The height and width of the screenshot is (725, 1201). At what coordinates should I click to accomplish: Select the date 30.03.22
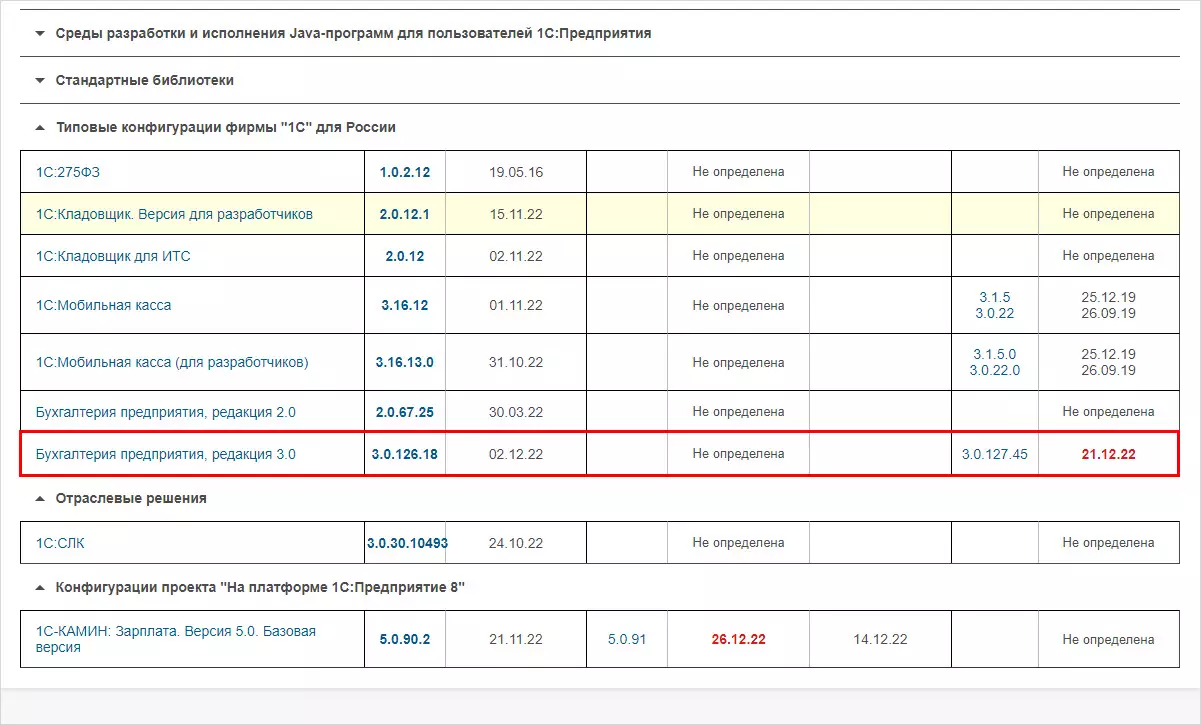click(x=516, y=412)
